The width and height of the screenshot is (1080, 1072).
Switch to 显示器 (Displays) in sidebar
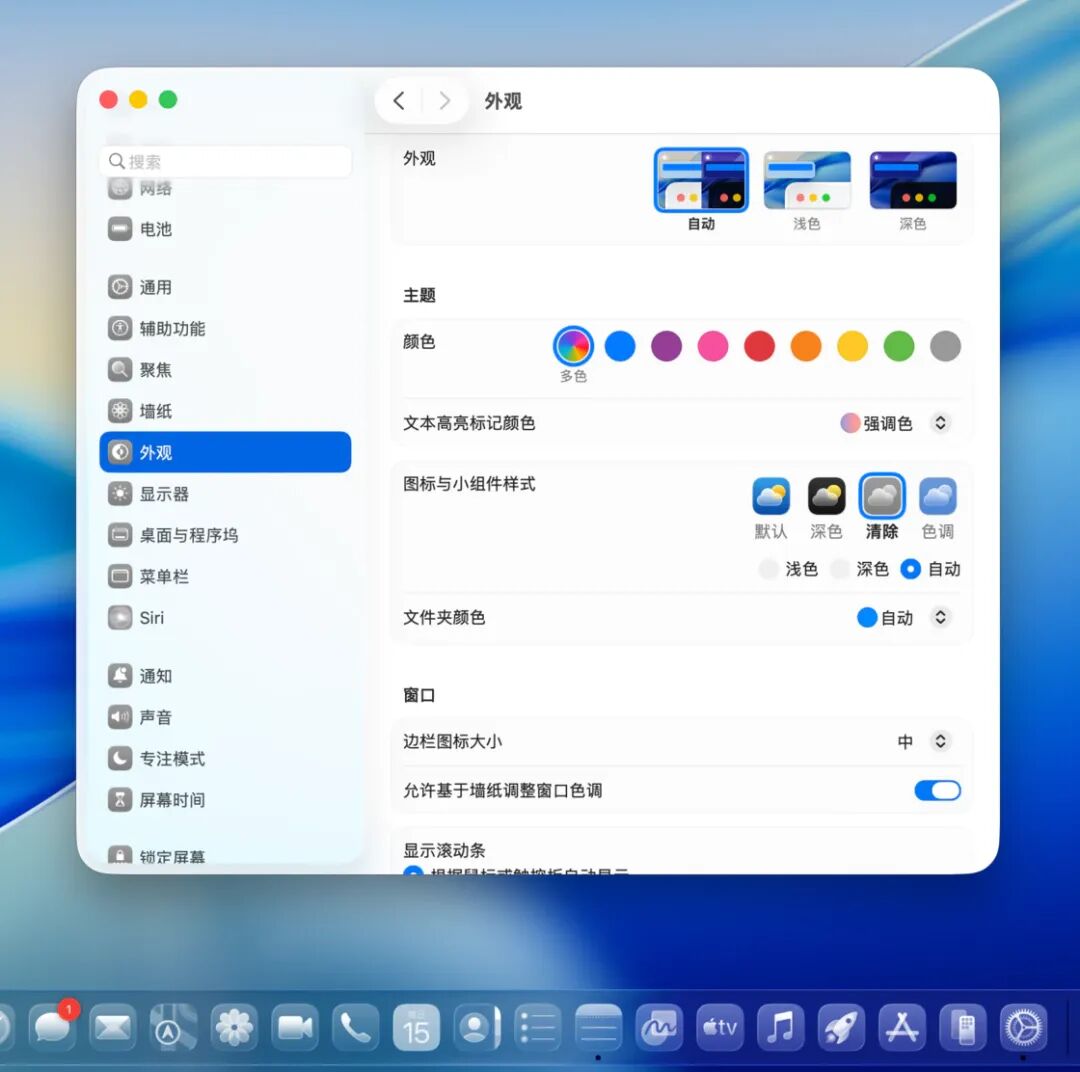[225, 494]
